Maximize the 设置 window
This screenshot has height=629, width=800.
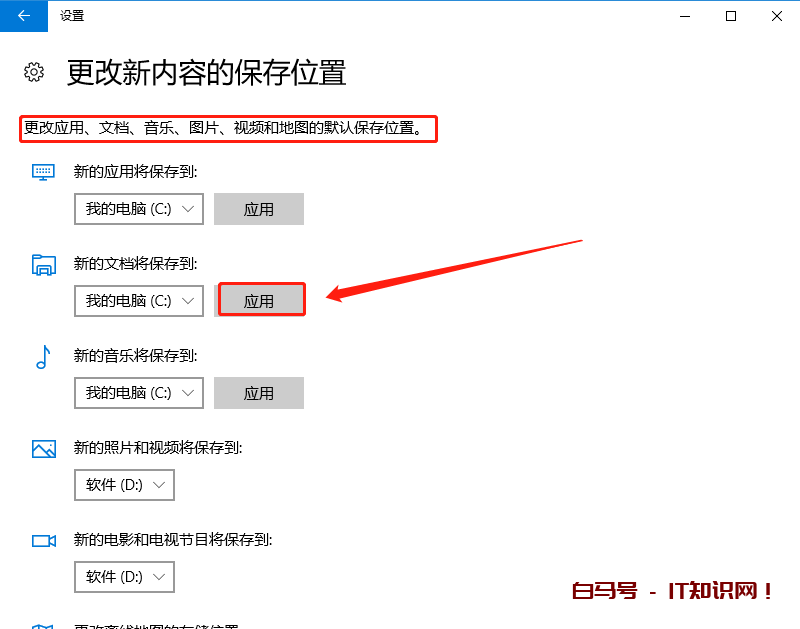pos(731,15)
